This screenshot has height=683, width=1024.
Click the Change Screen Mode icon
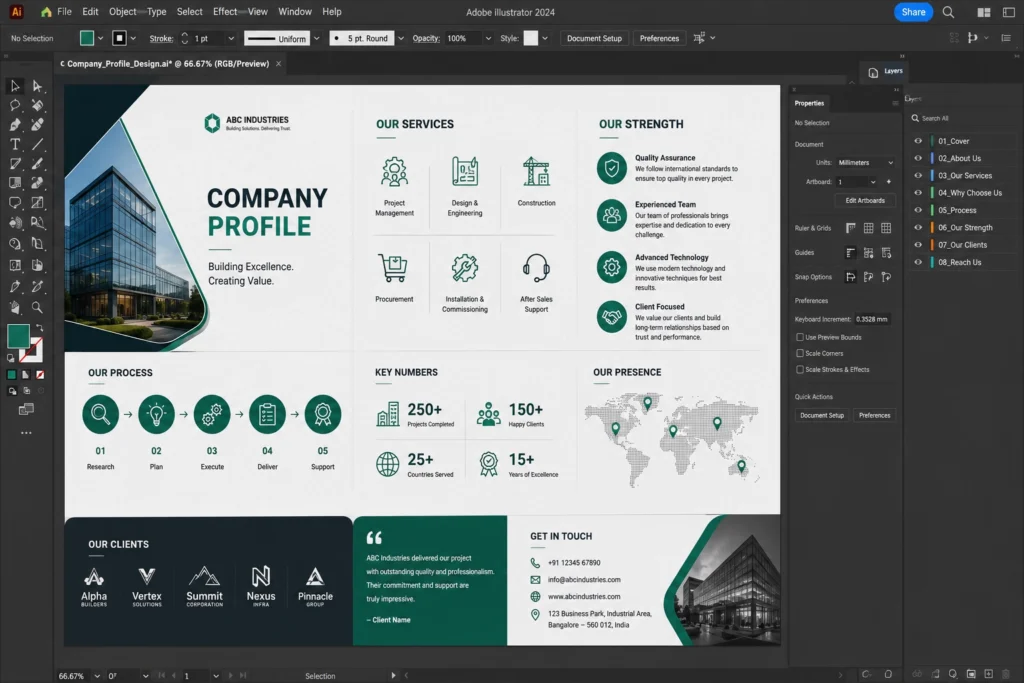tap(26, 409)
